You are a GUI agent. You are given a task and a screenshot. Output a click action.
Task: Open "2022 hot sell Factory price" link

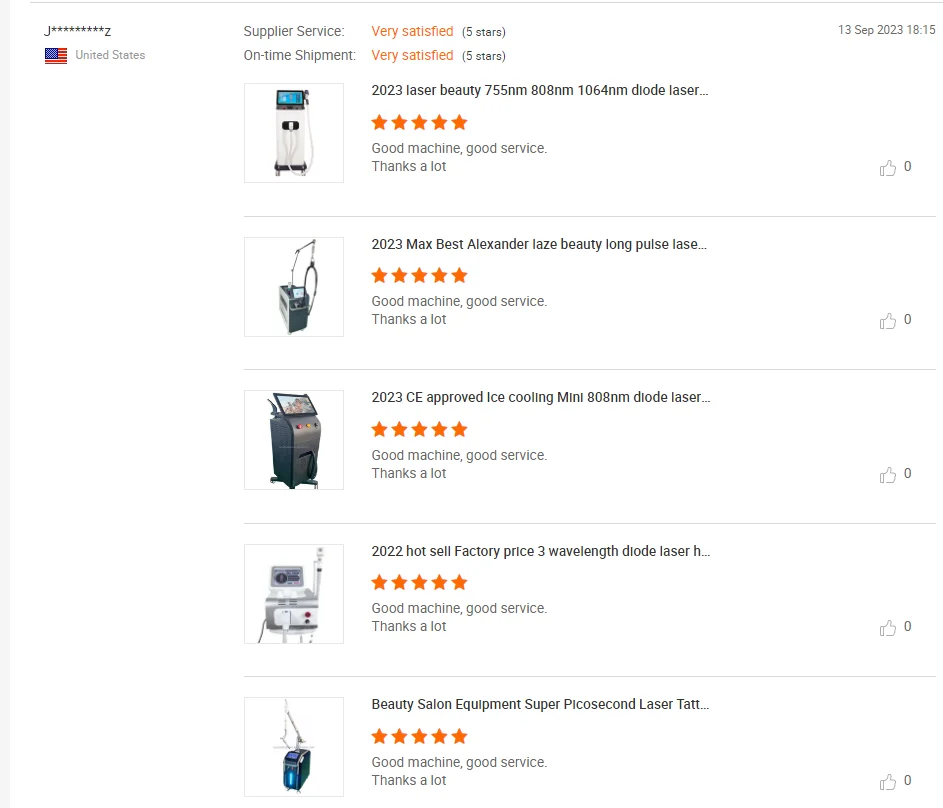coord(541,551)
